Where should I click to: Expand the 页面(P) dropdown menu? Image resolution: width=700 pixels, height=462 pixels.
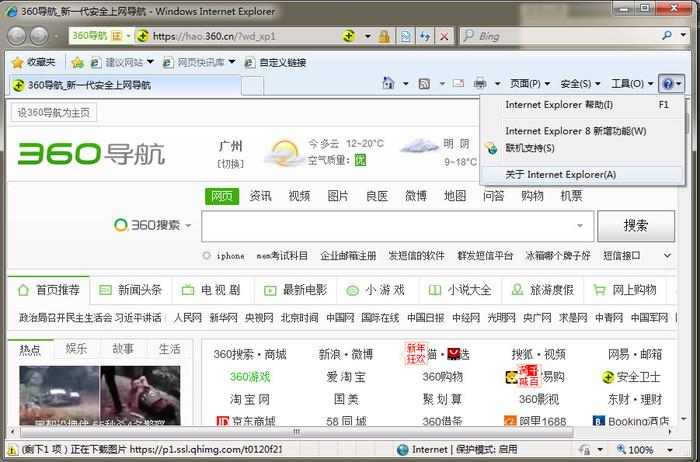530,84
